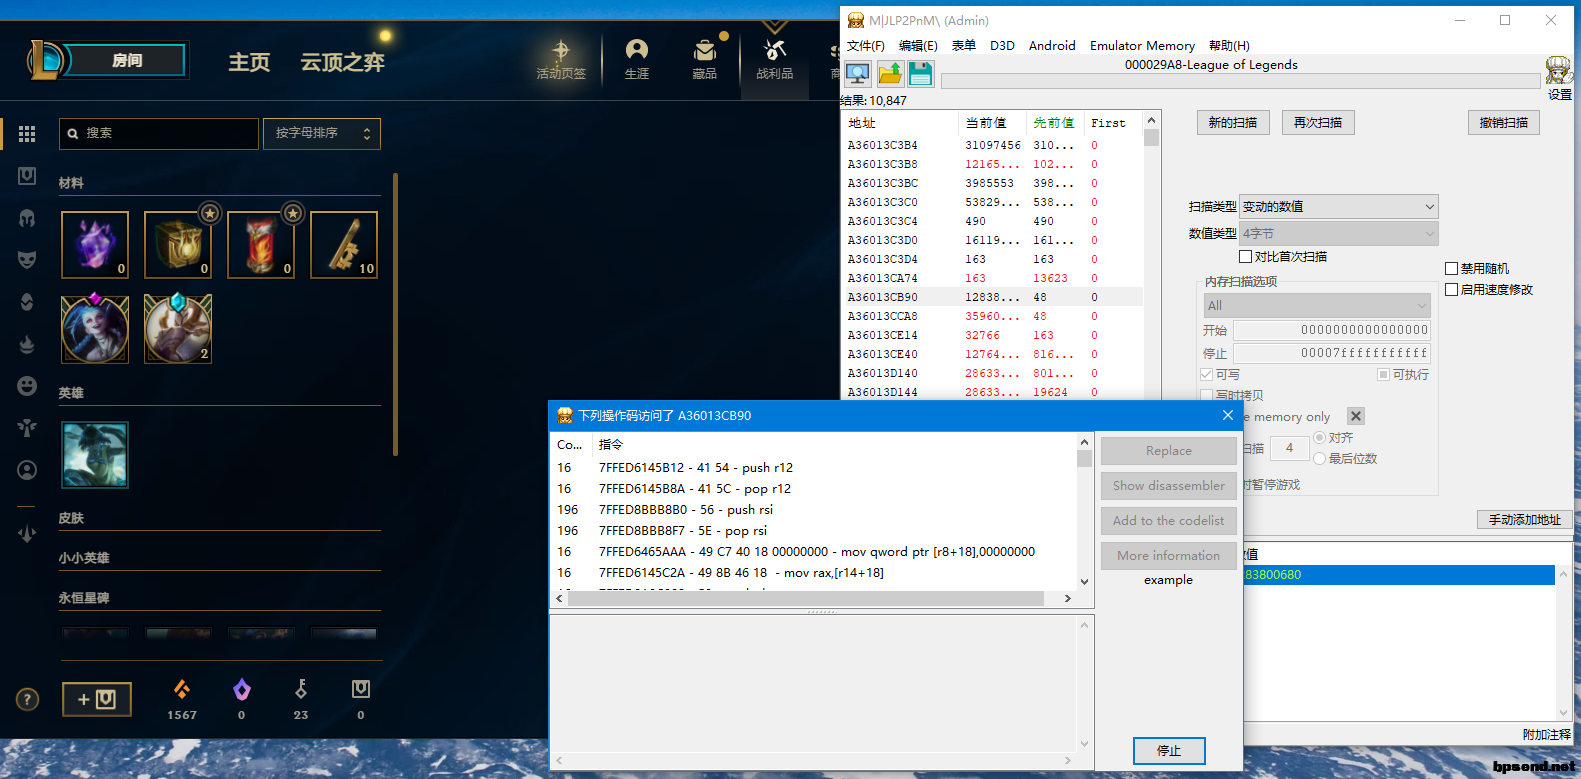Viewport: 1581px width, 779px height.
Task: Open the League client logo icon
Action: coord(45,60)
